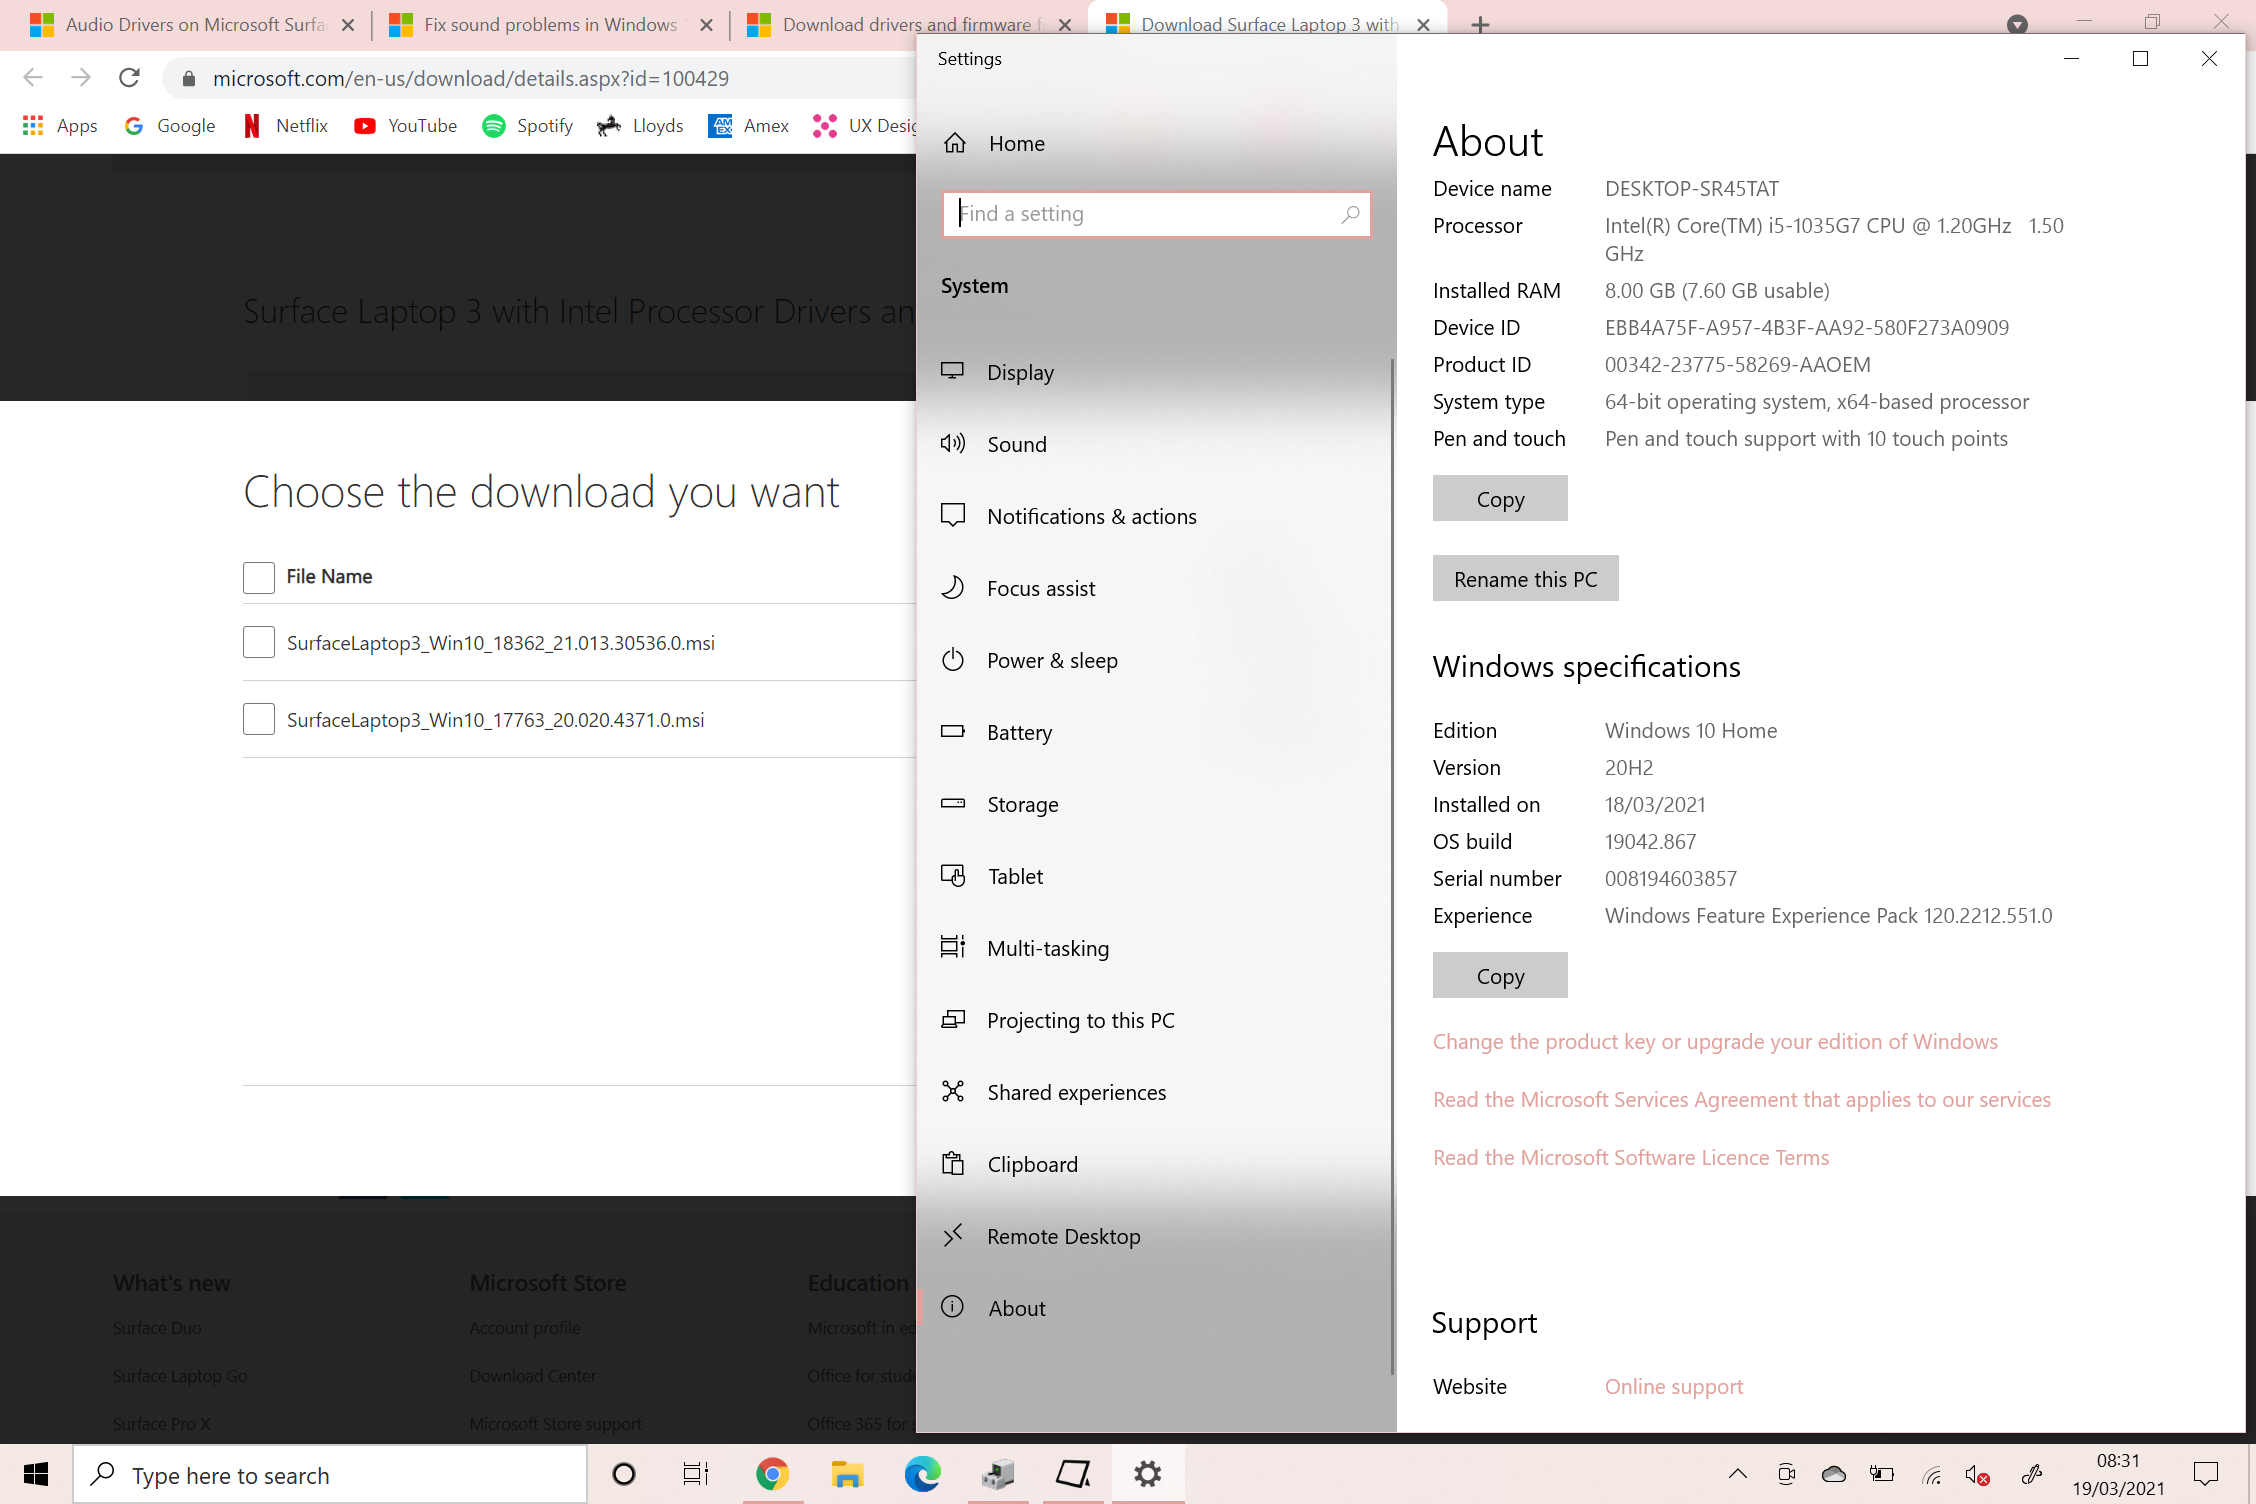Open the Online support link
This screenshot has width=2256, height=1504.
click(x=1673, y=1386)
